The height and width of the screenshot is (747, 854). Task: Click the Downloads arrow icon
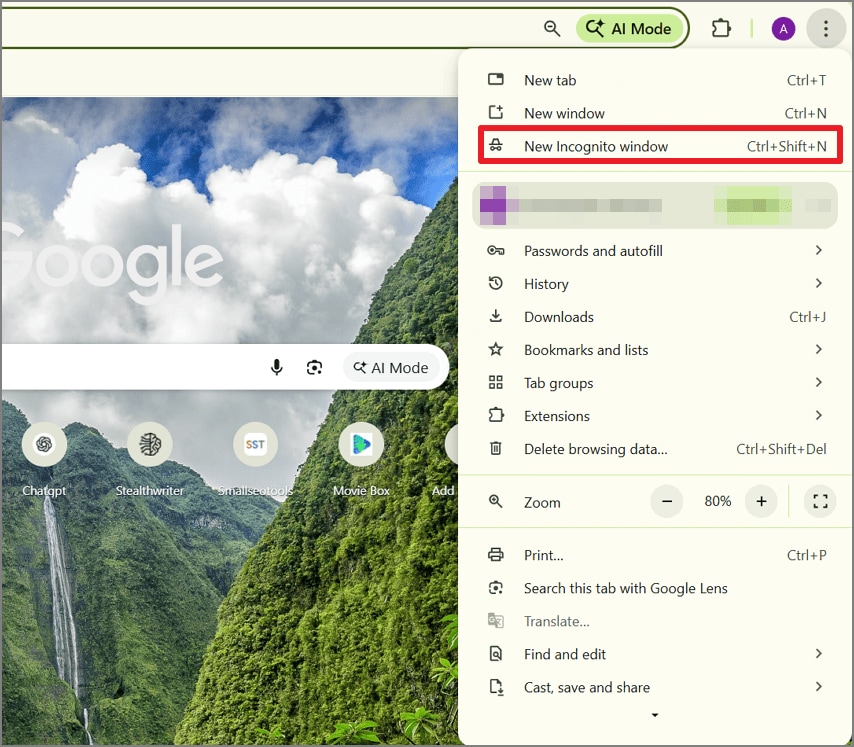pyautogui.click(x=496, y=316)
